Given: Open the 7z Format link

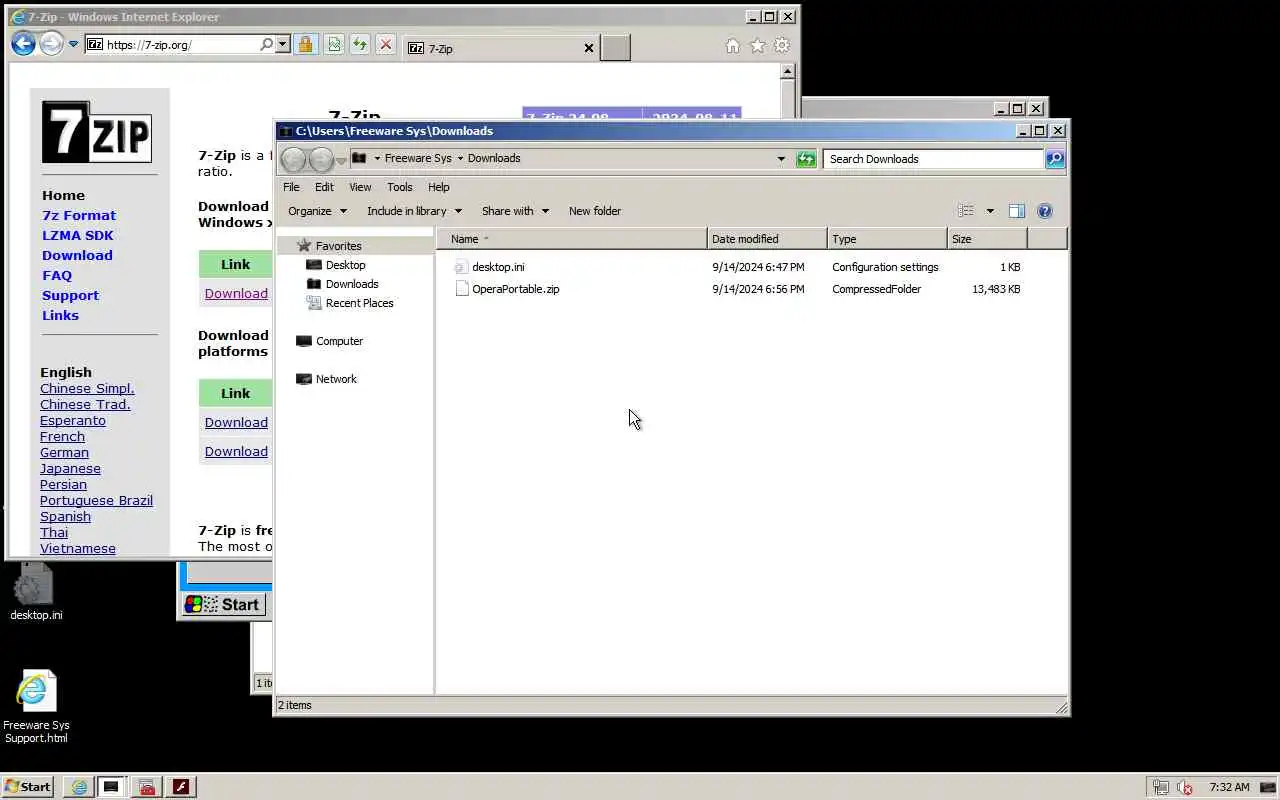Looking at the screenshot, I should (79, 215).
